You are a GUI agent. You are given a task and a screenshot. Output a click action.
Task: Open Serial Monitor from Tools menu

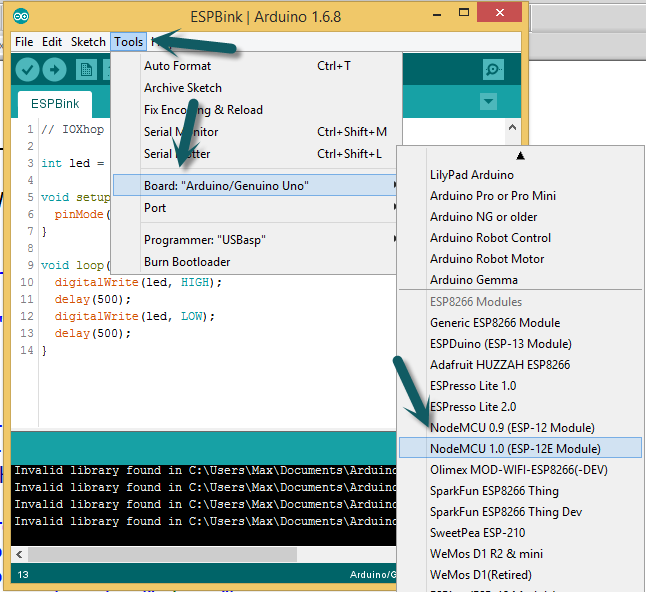(255, 132)
